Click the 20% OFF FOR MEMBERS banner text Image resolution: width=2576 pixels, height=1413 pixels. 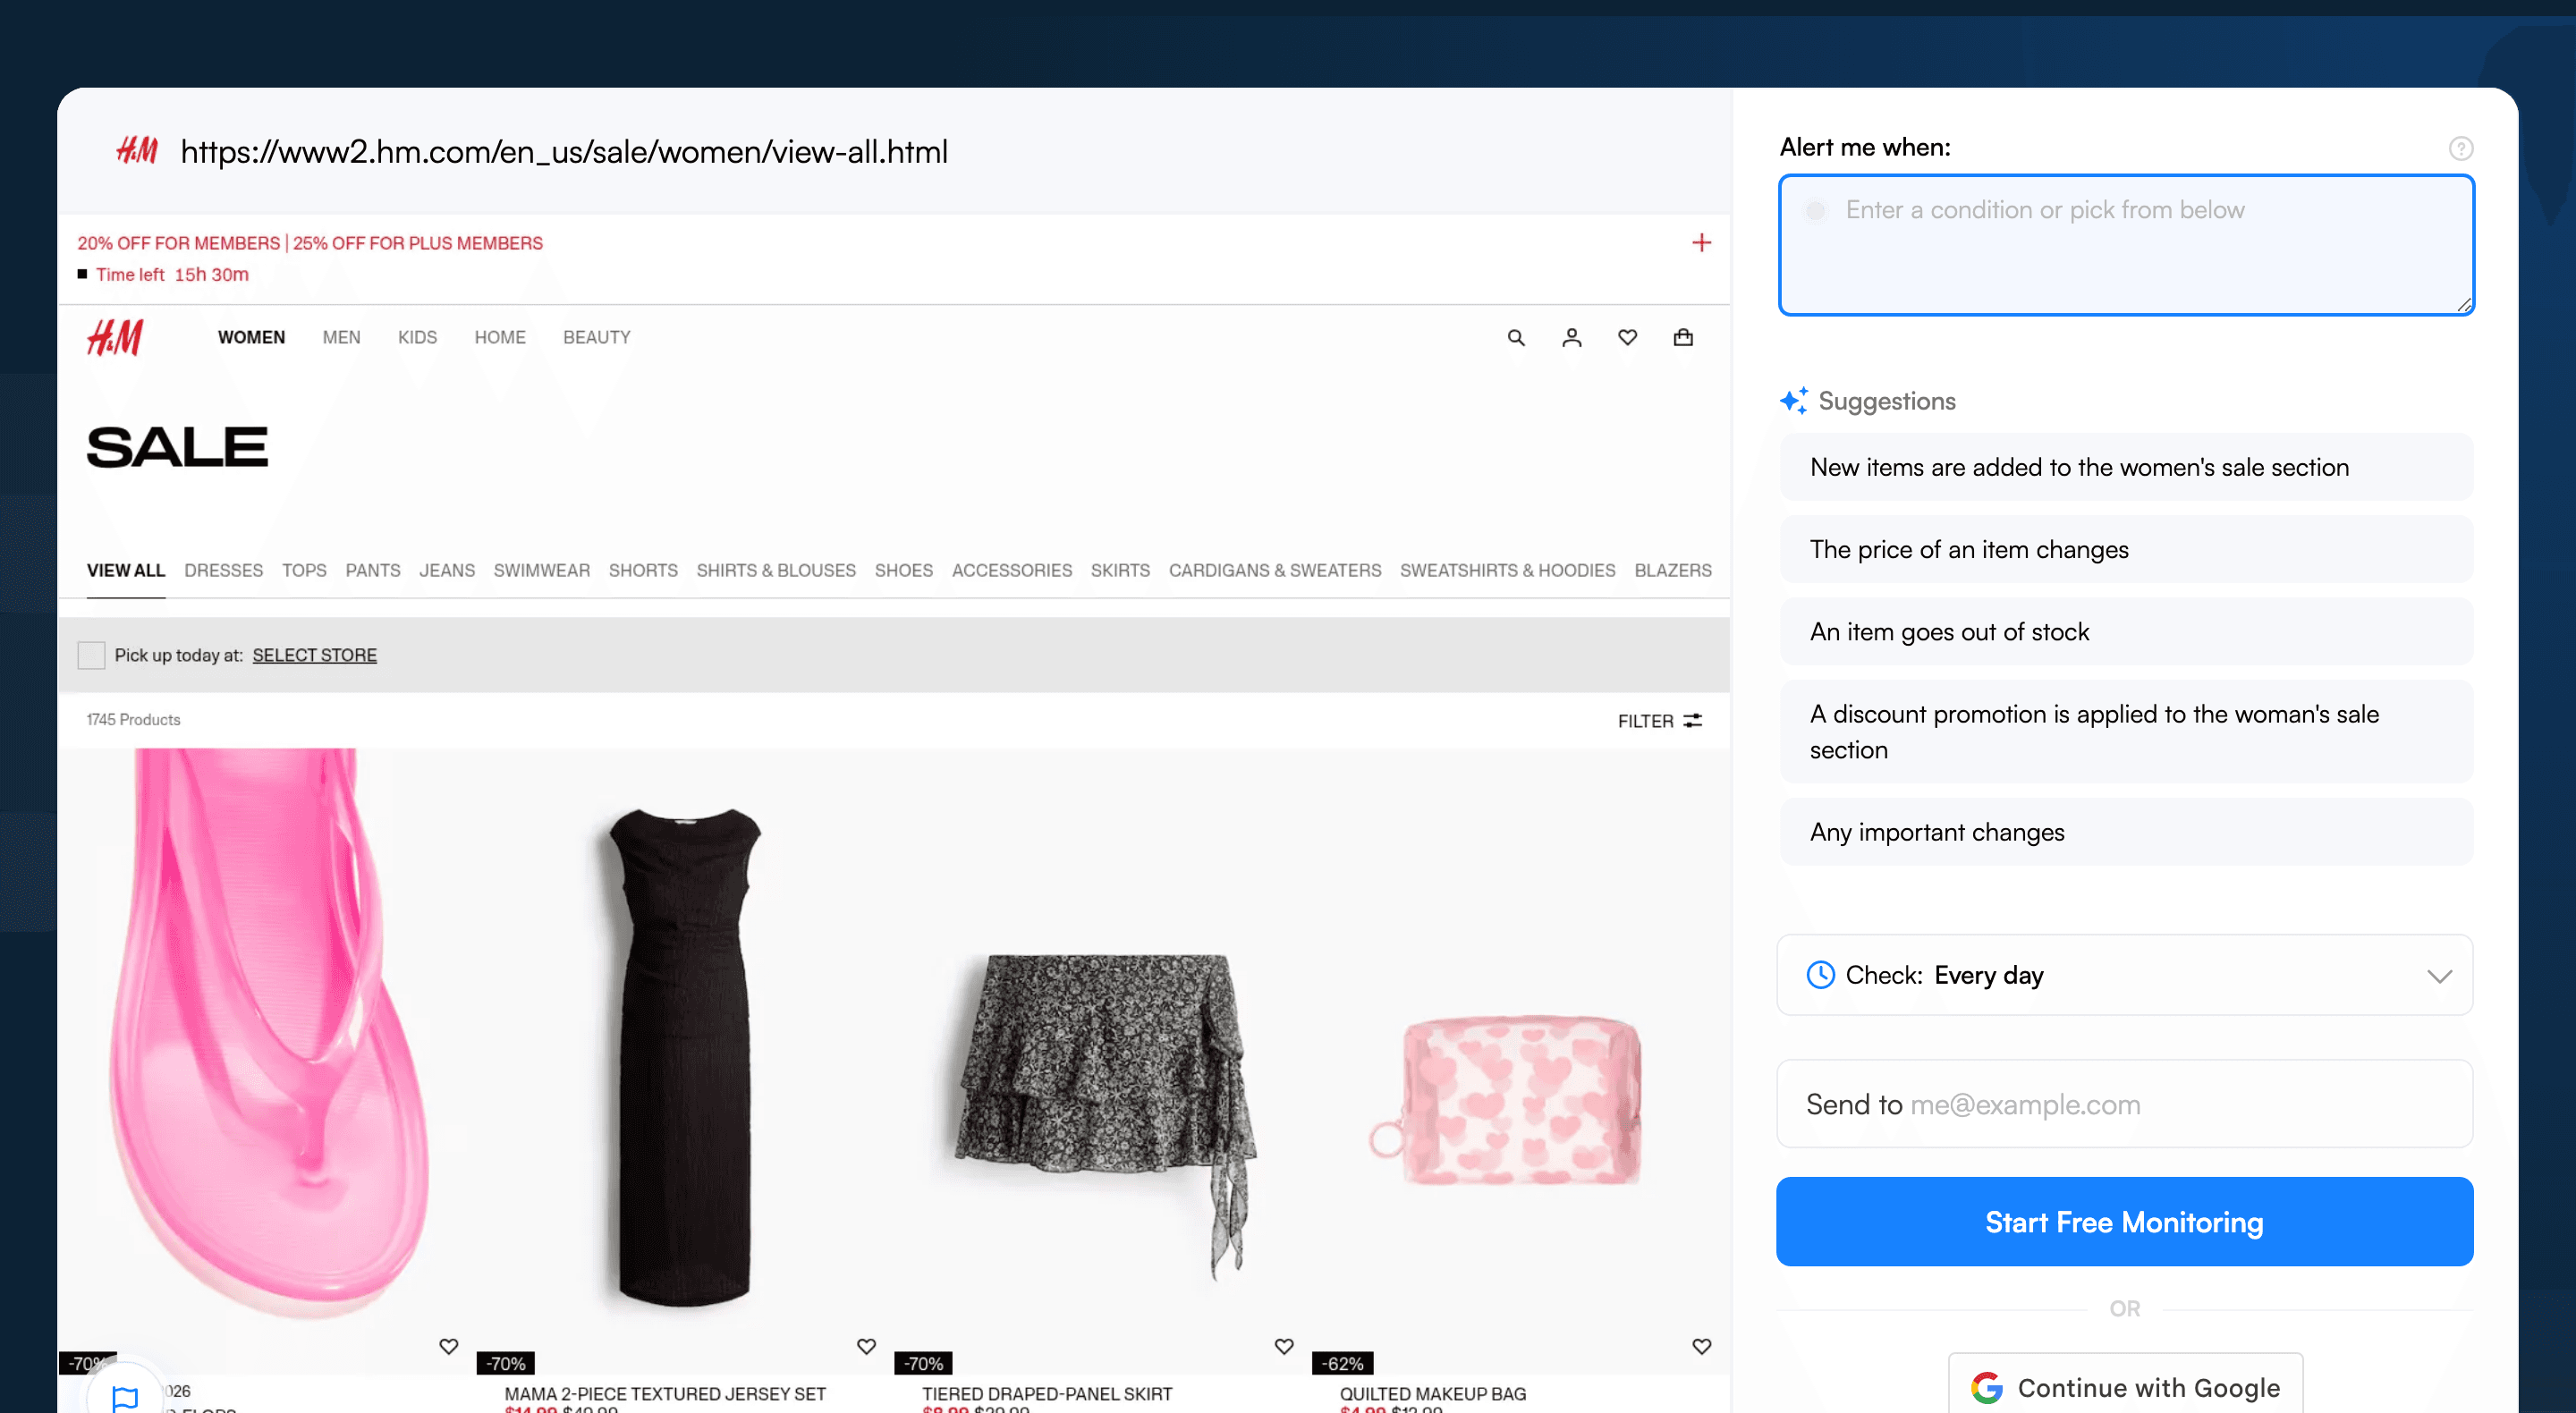tap(310, 243)
